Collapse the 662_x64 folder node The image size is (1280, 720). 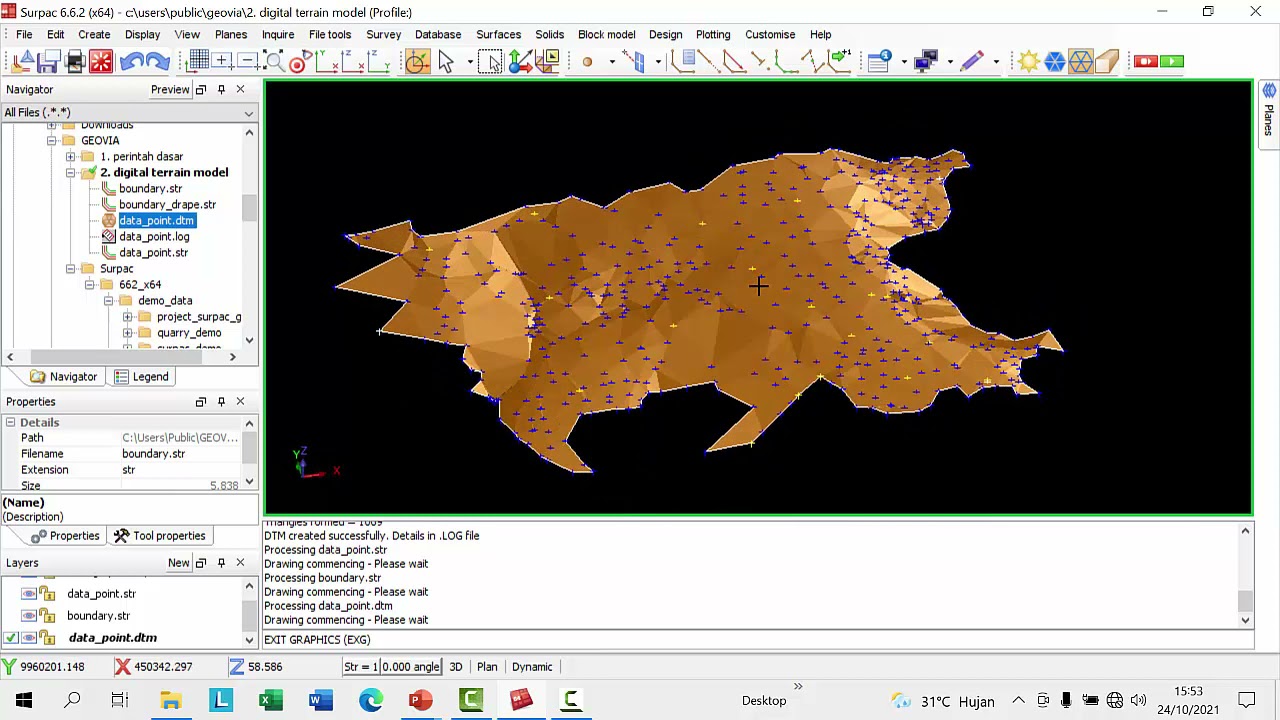[x=89, y=285]
